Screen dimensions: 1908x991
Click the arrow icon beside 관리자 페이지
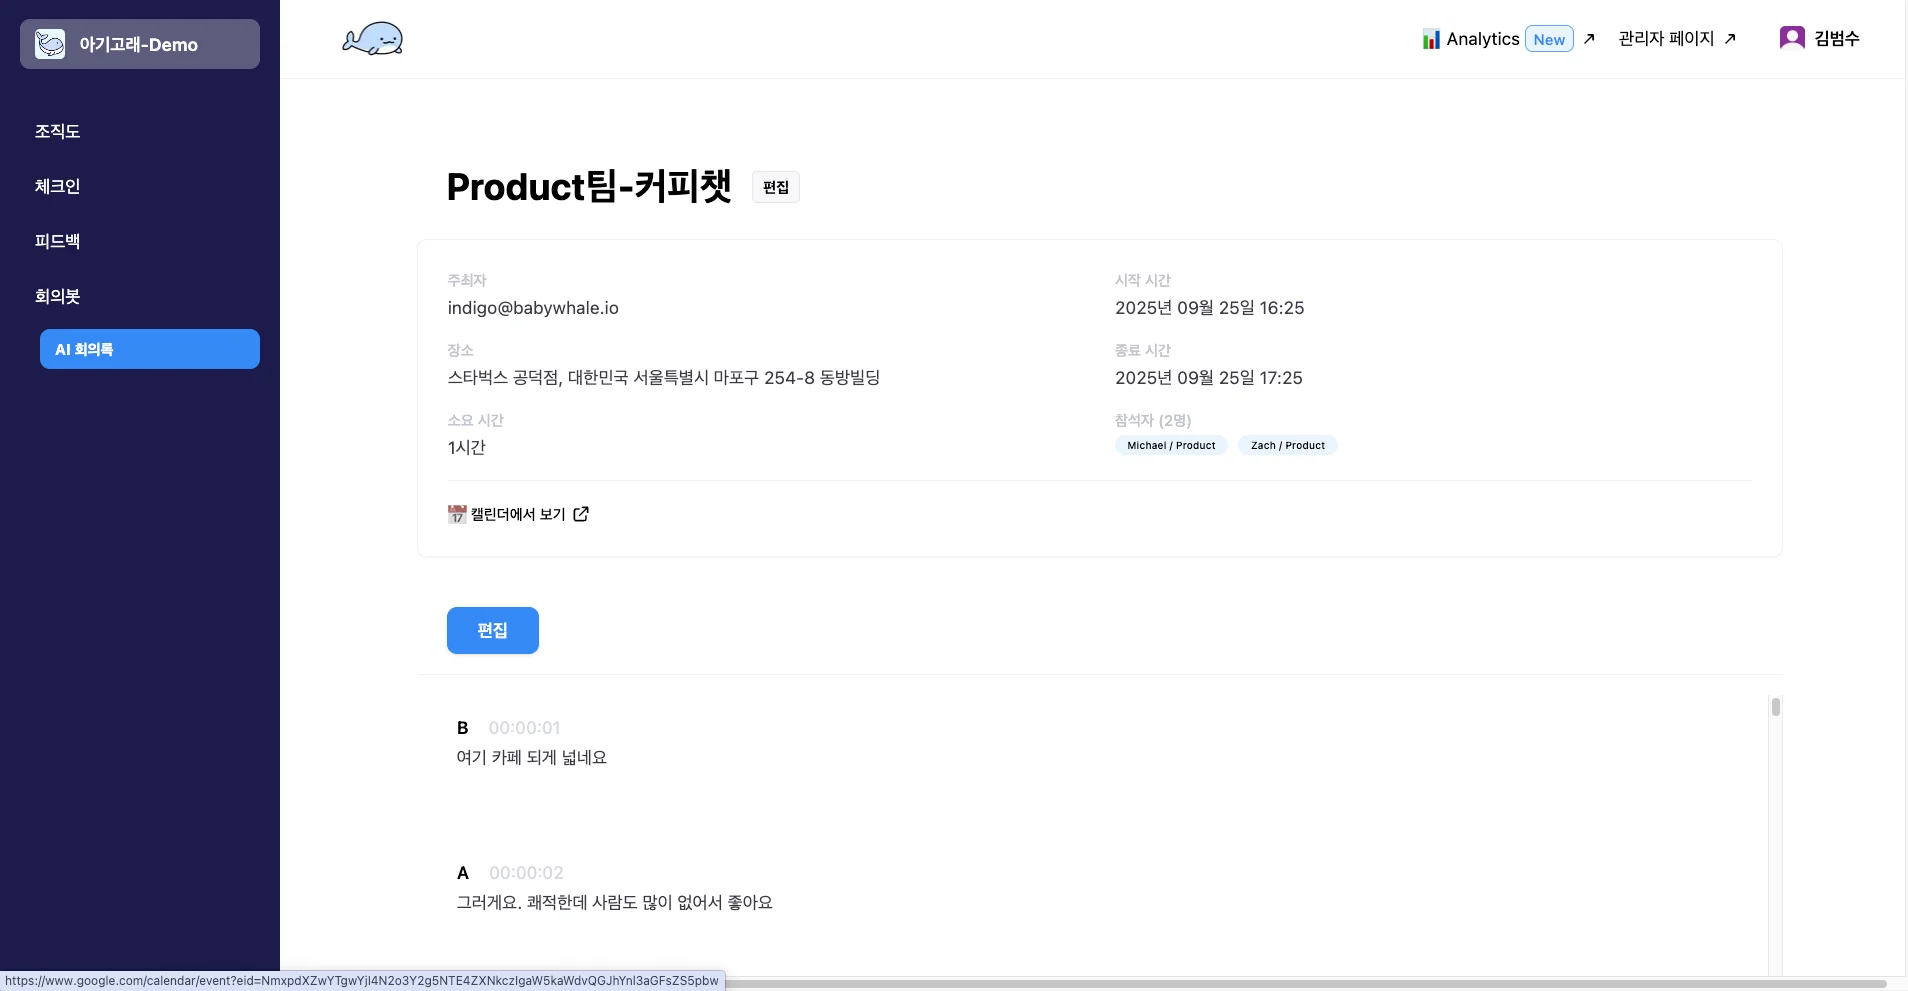click(x=1730, y=38)
